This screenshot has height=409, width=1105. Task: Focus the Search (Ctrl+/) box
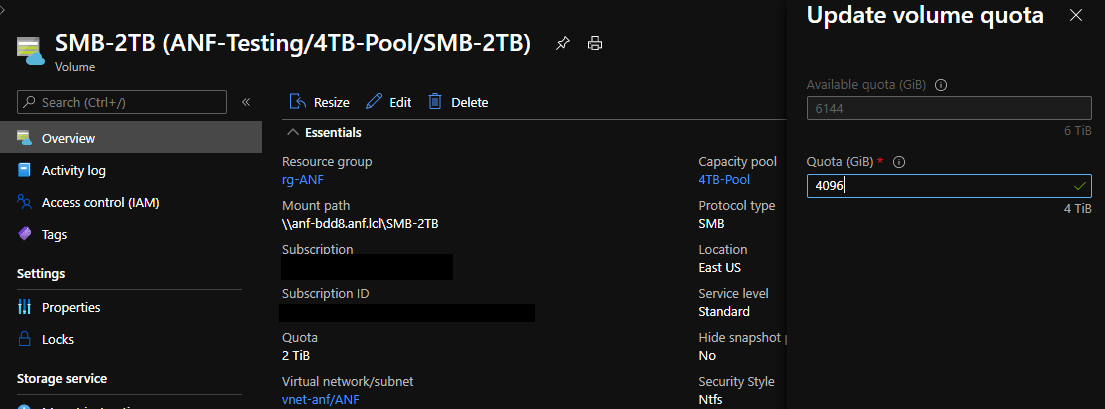[x=122, y=102]
